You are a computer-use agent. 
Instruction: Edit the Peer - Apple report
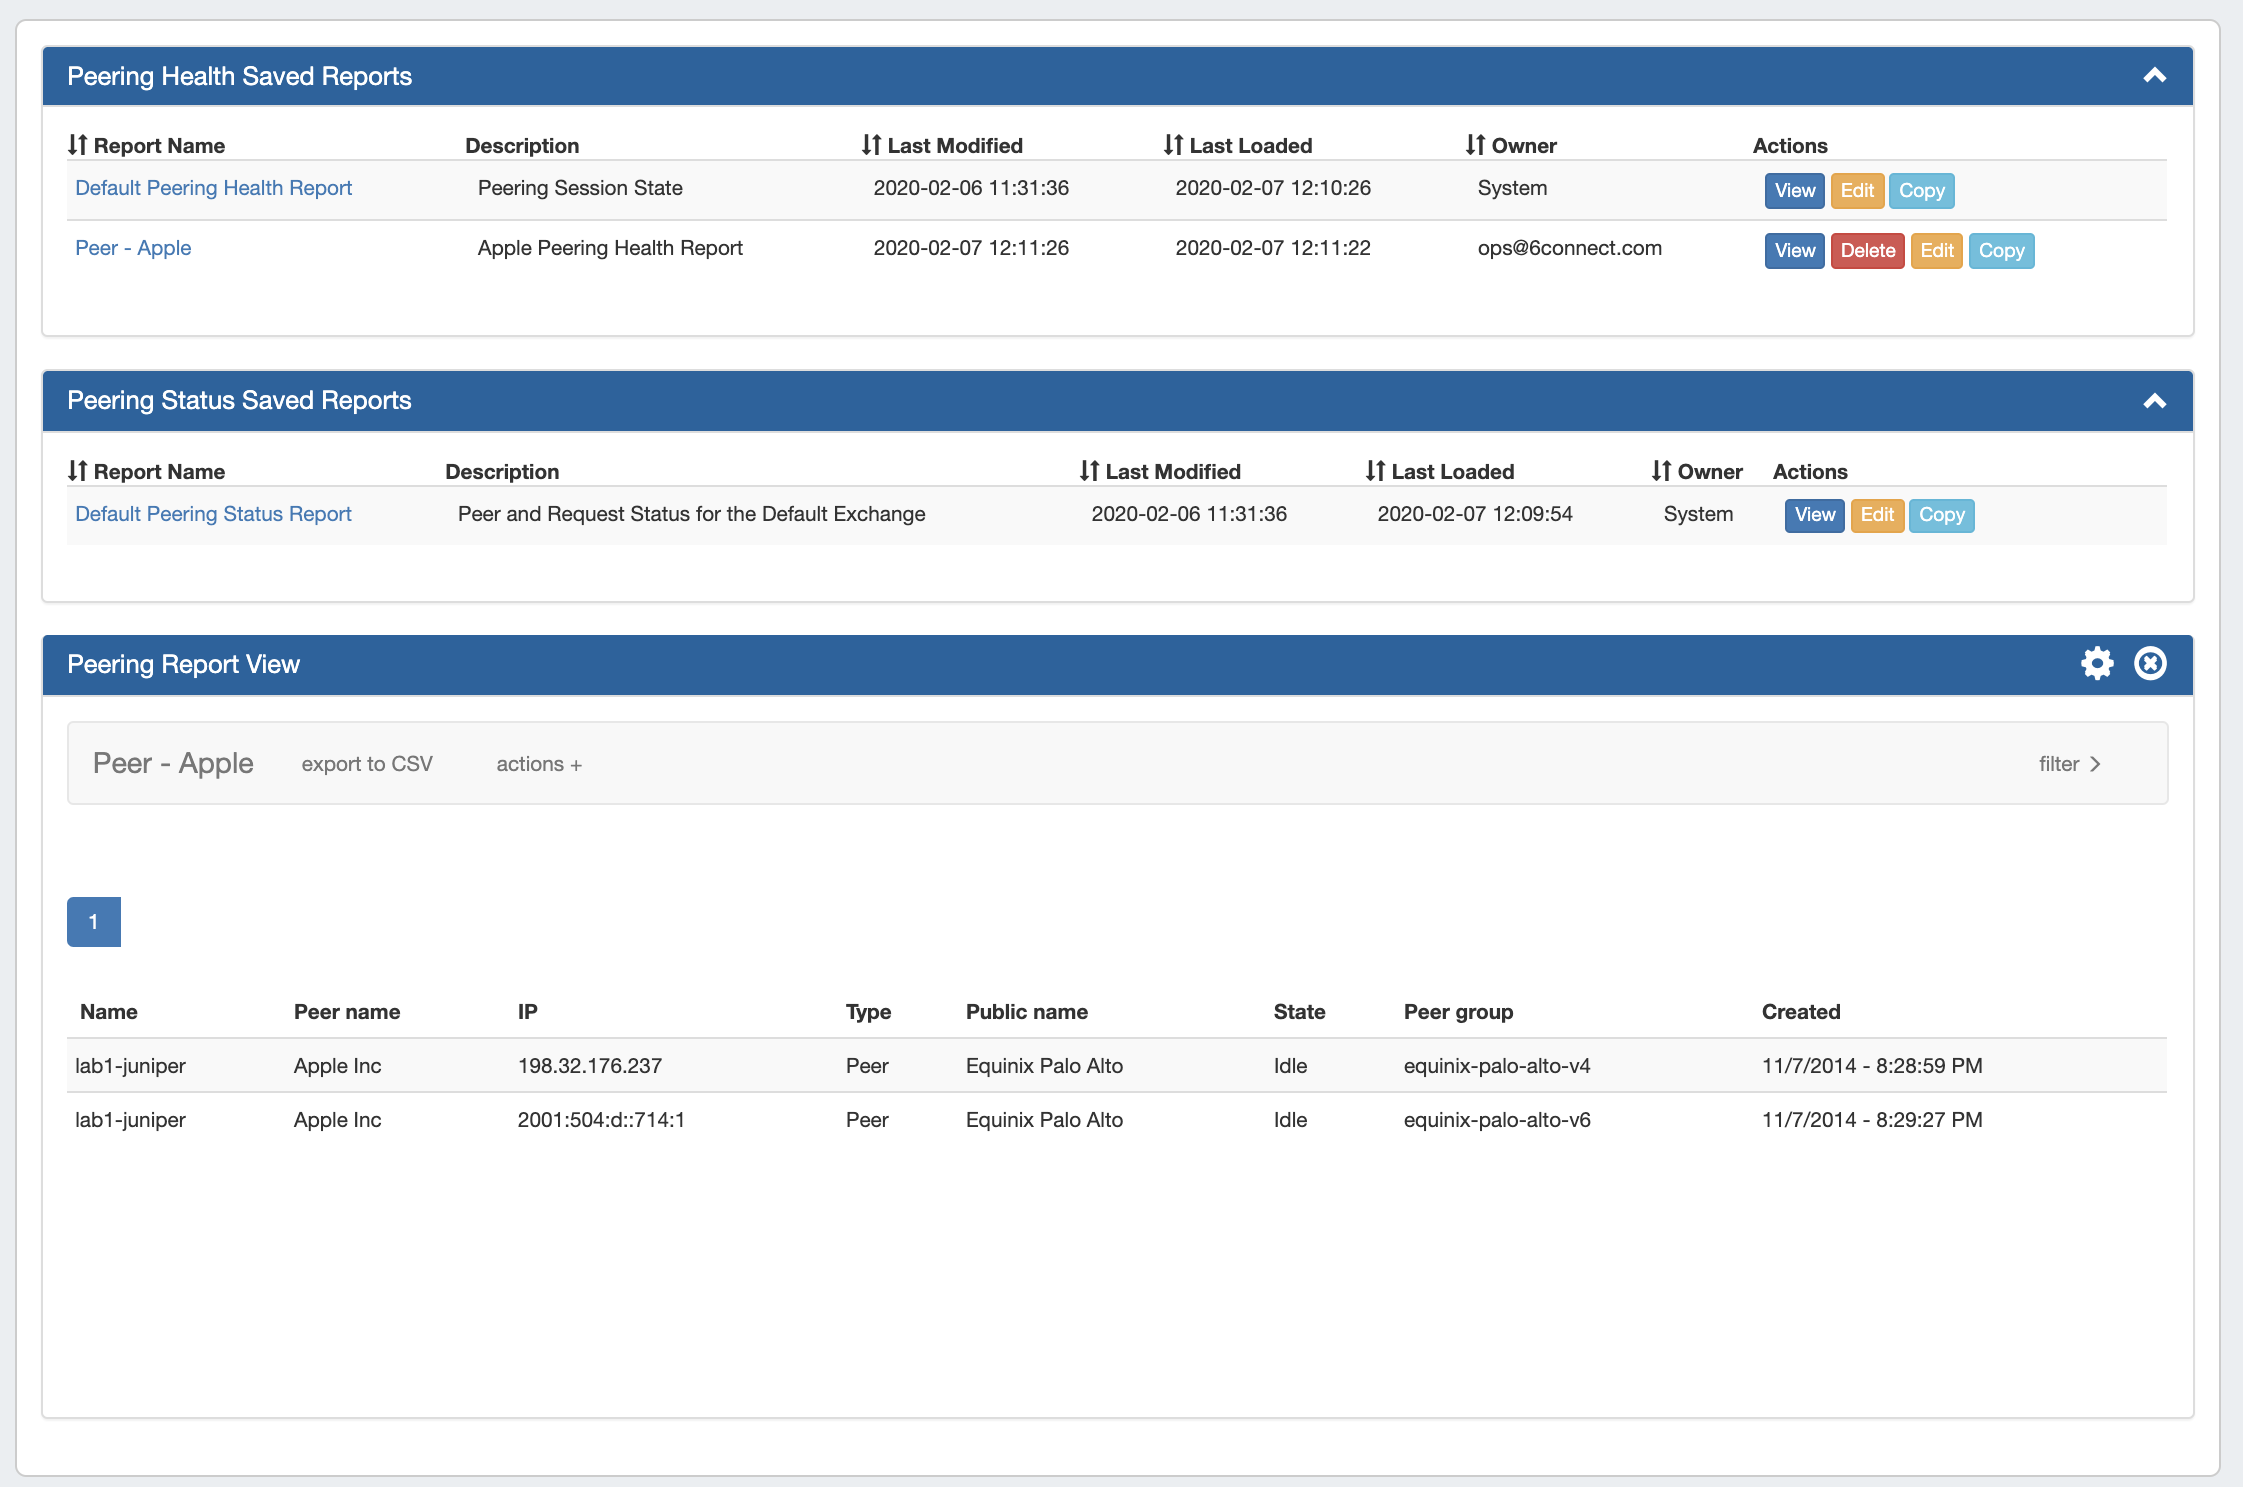point(1936,251)
